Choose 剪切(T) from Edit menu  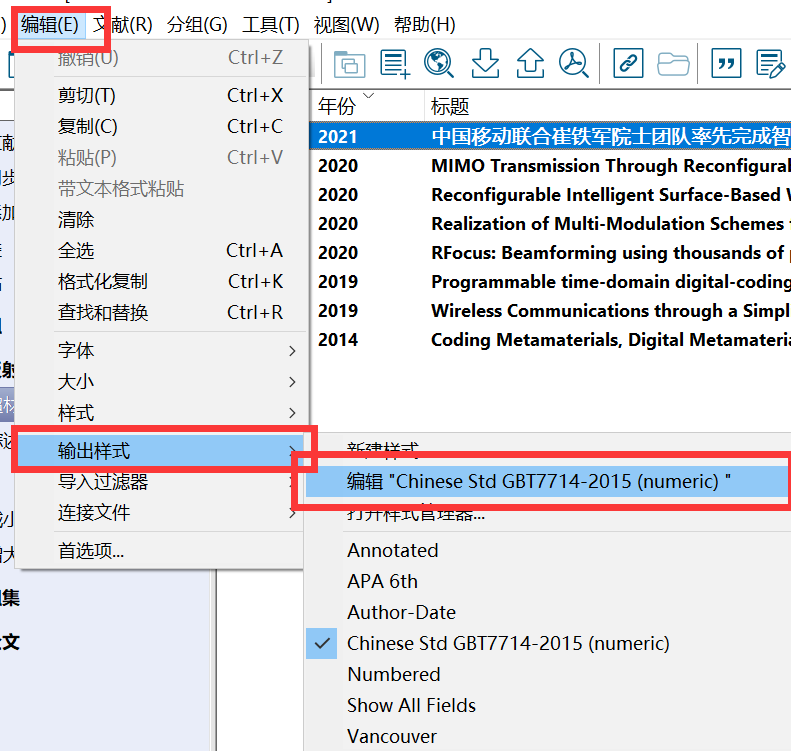(x=160, y=95)
